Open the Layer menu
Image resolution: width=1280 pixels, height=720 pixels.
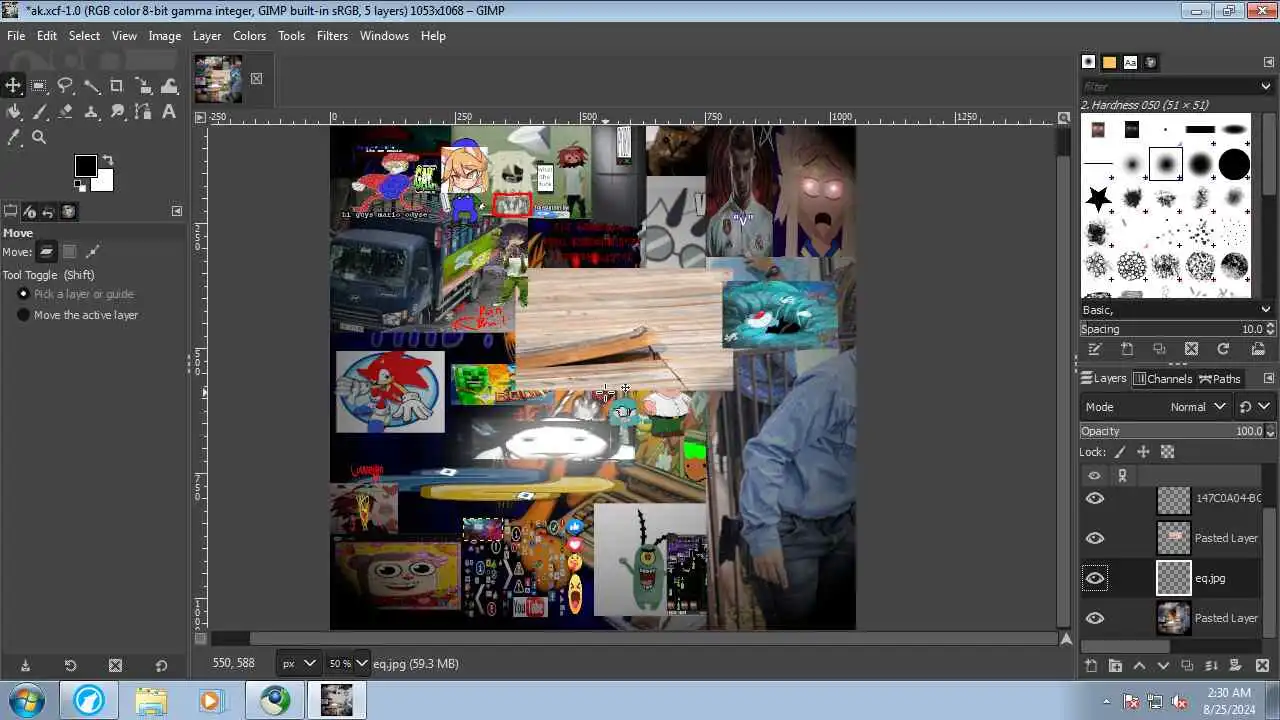(207, 35)
